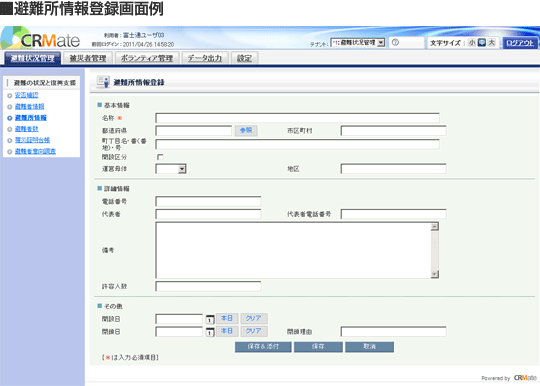Click inside the 備考 text area
Viewport: 540px width, 386px height.
coord(293,250)
